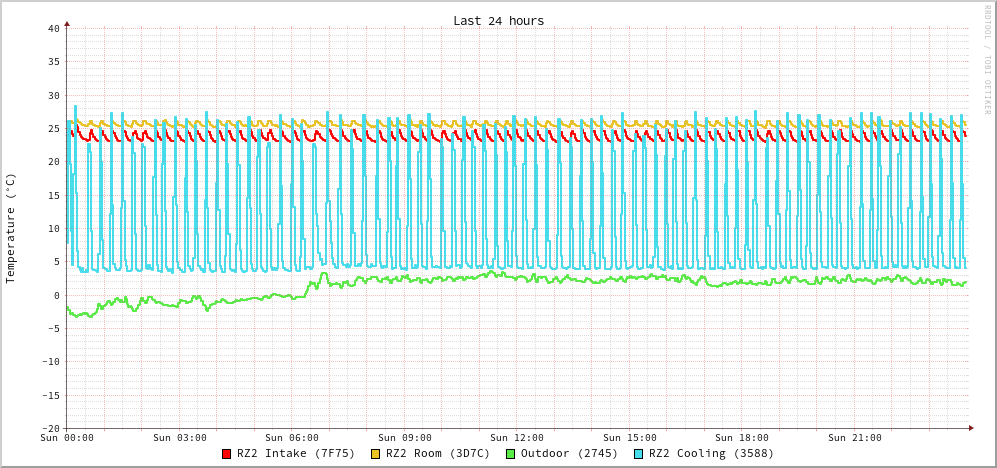Click the RRDTOOL / TOBI OETIKER watermark
The height and width of the screenshot is (468, 997).
coord(987,60)
